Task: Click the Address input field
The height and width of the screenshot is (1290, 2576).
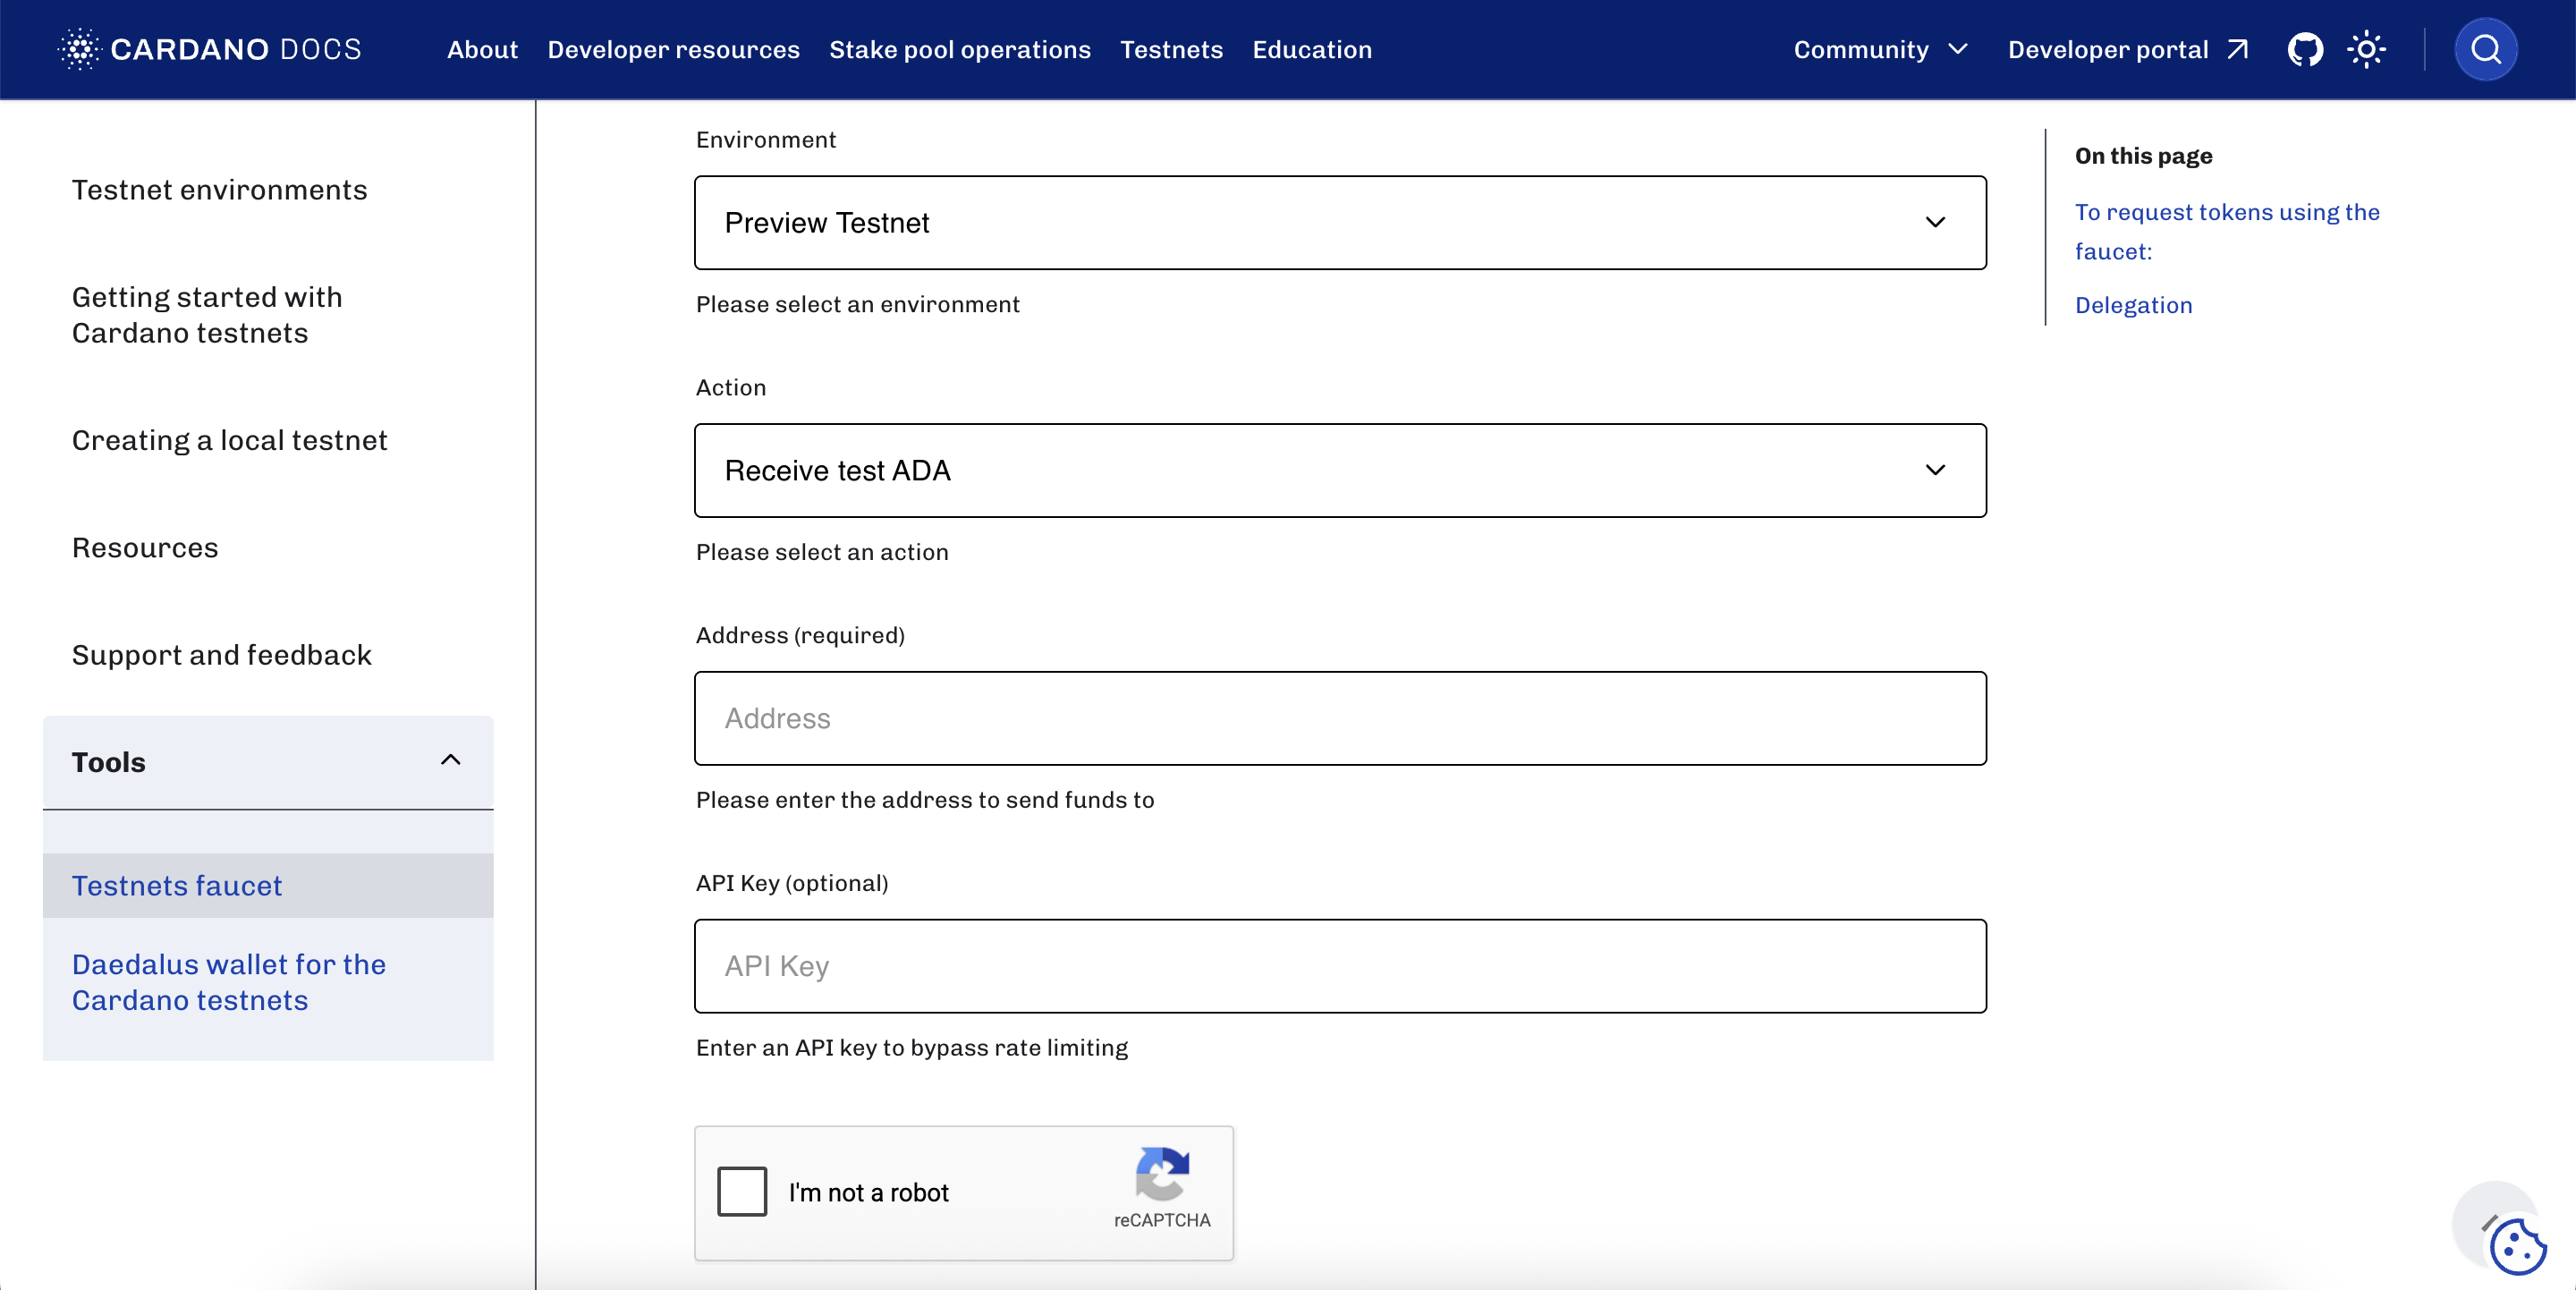Action: [x=1340, y=719]
